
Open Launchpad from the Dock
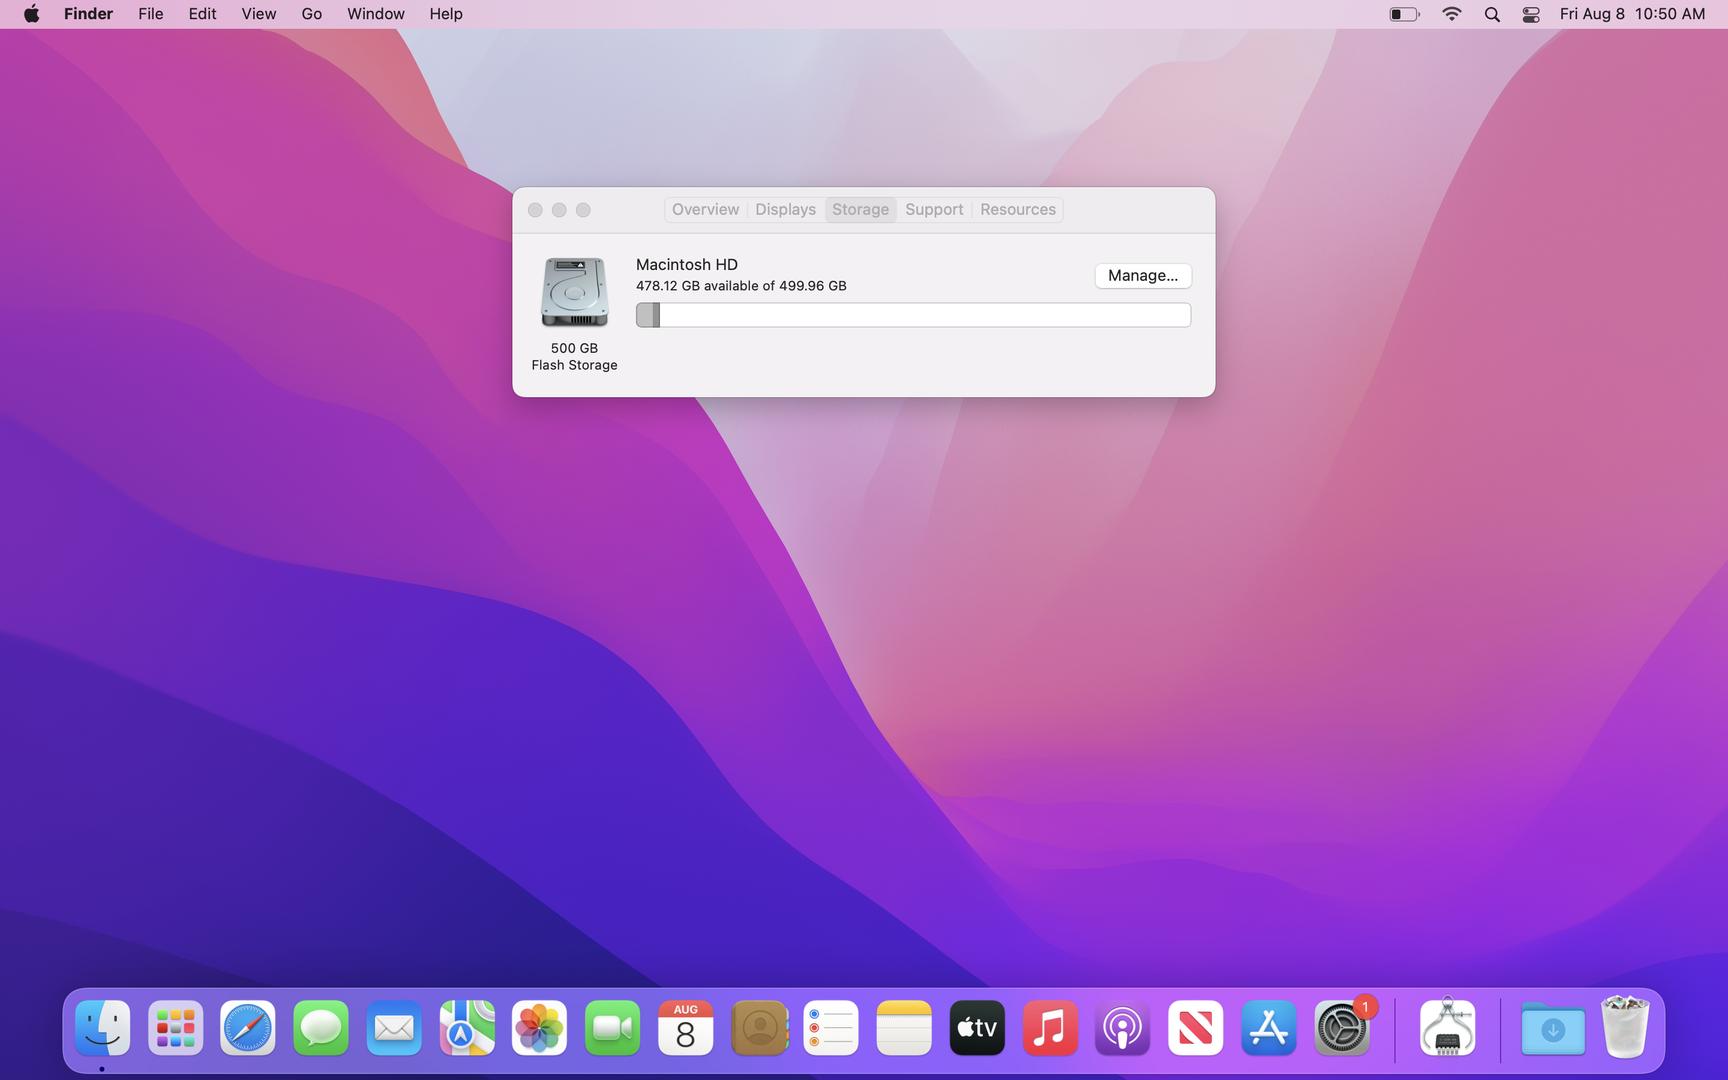175,1028
